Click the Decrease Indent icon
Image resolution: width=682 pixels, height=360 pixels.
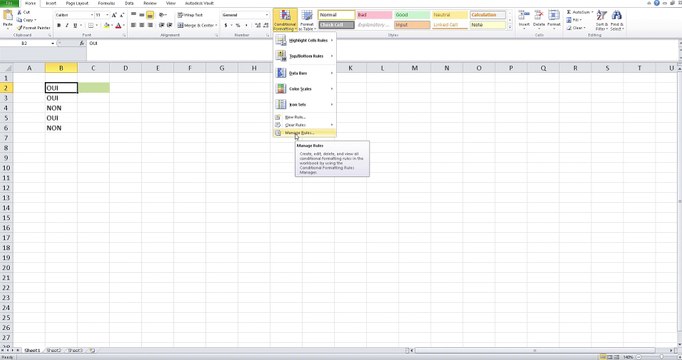click(161, 25)
